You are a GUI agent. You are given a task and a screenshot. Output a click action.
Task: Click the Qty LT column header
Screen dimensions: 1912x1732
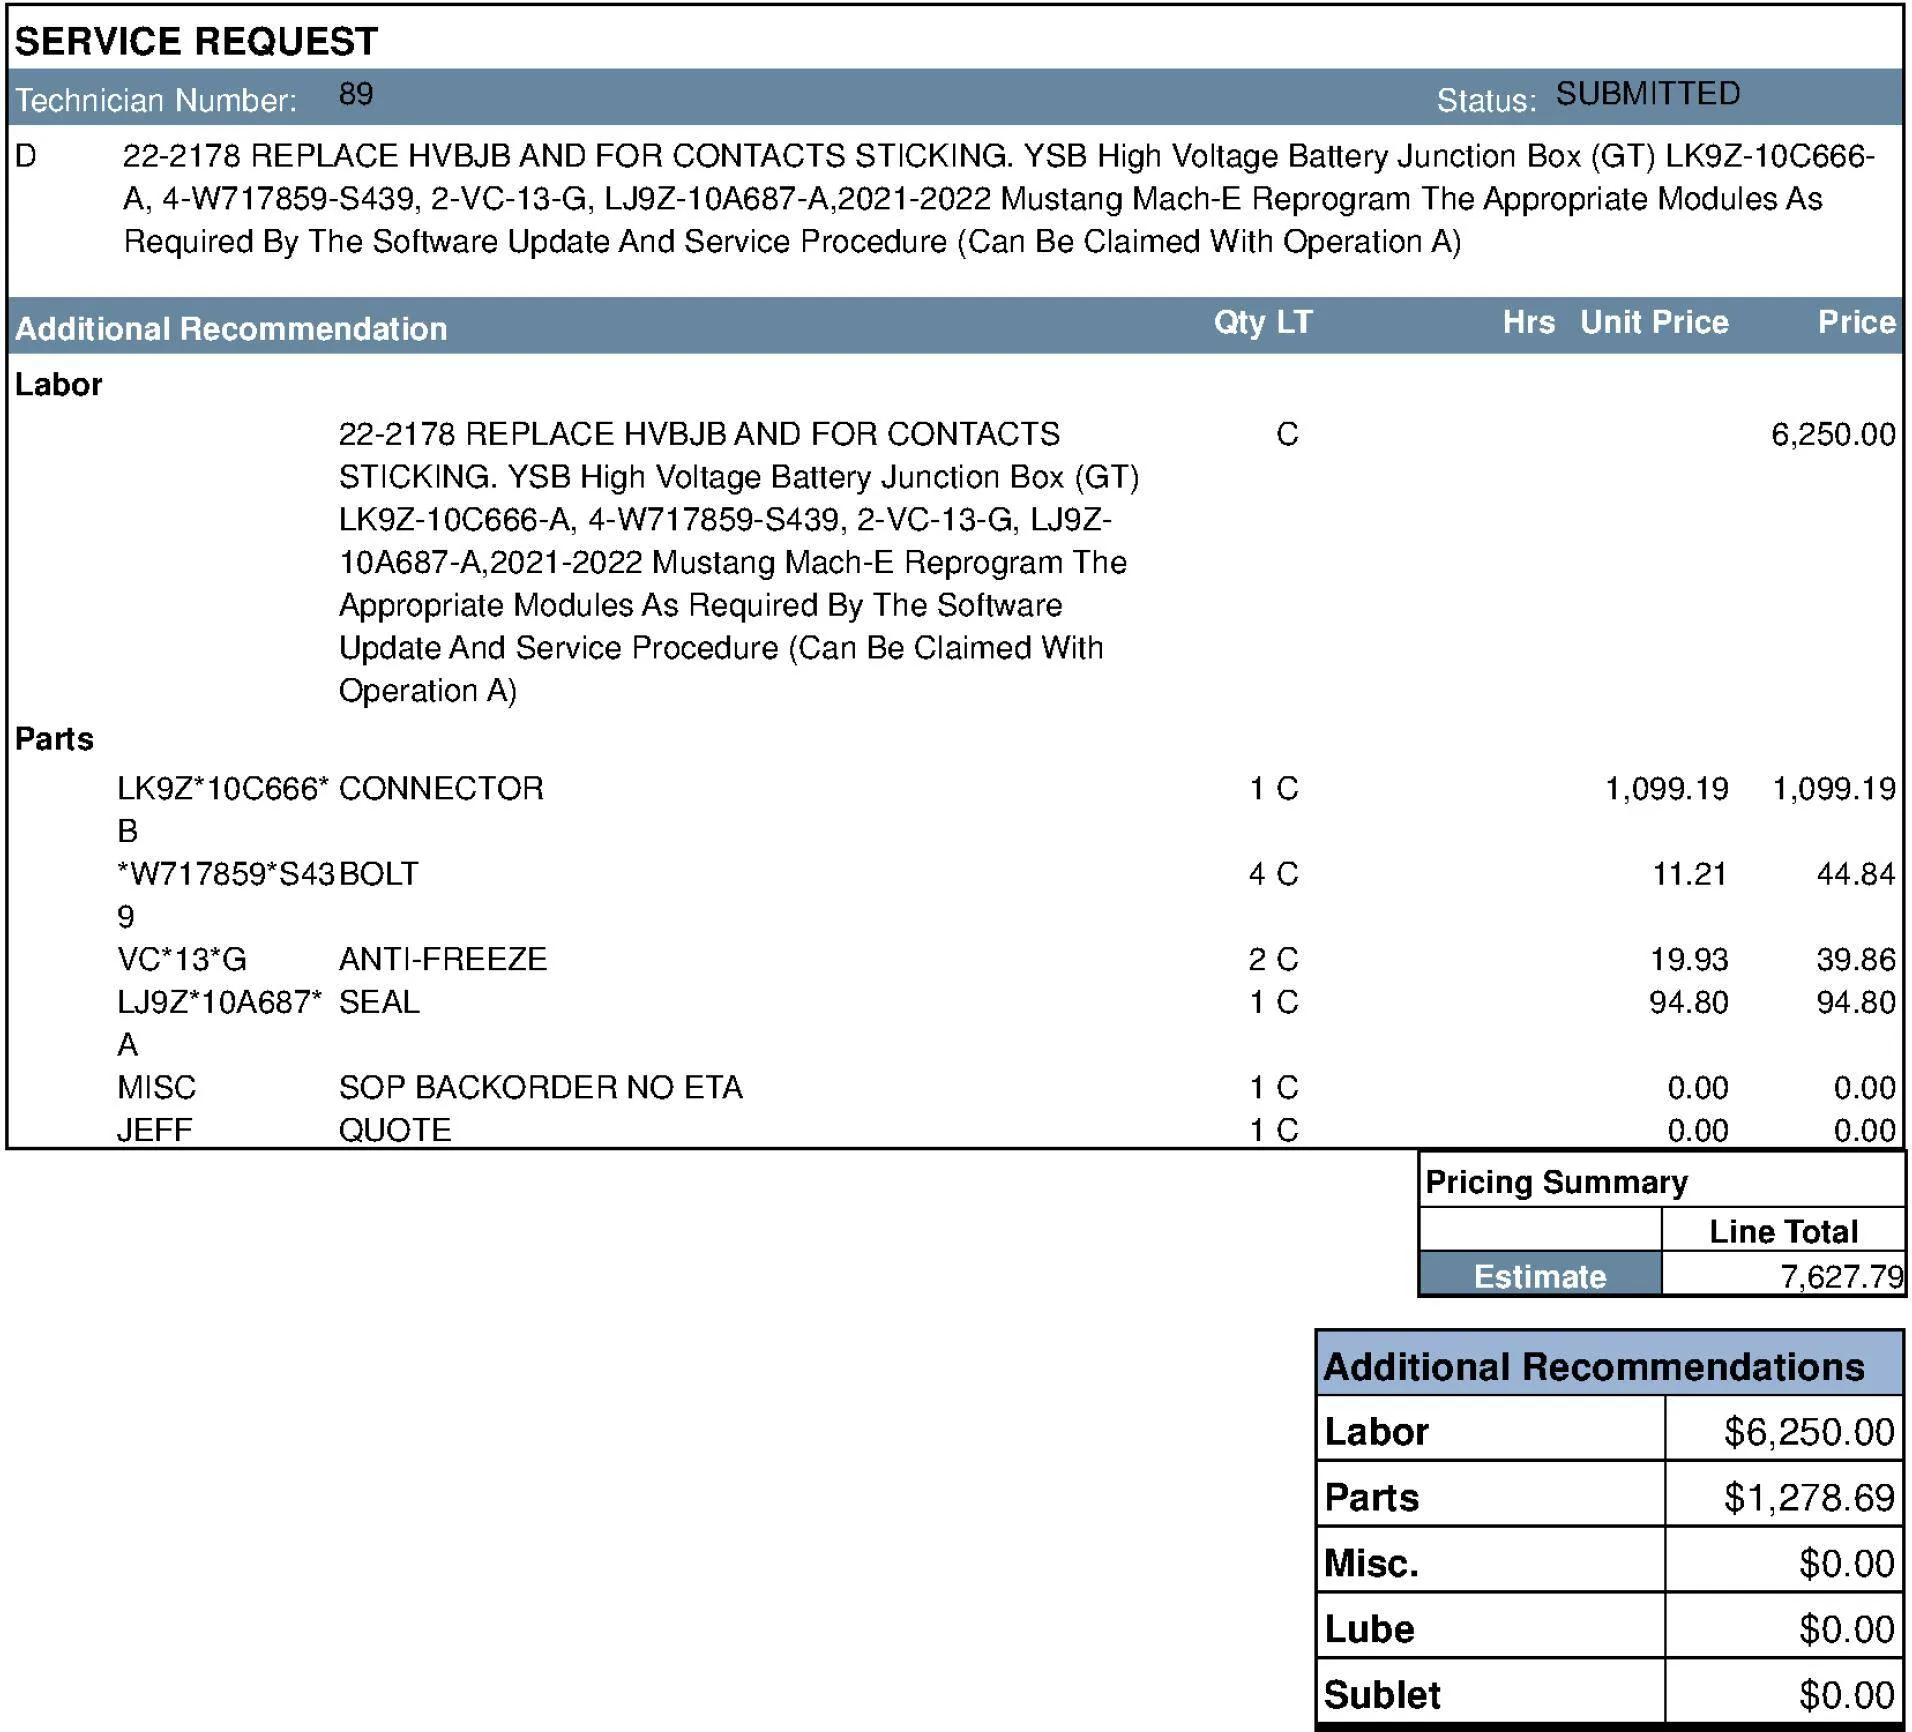coord(1262,322)
